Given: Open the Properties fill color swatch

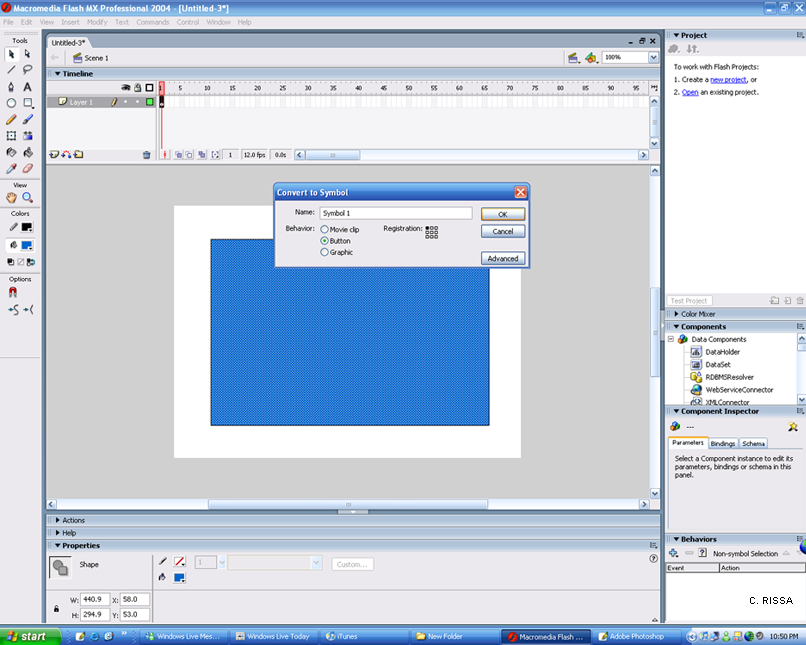Looking at the screenshot, I should click(x=179, y=578).
